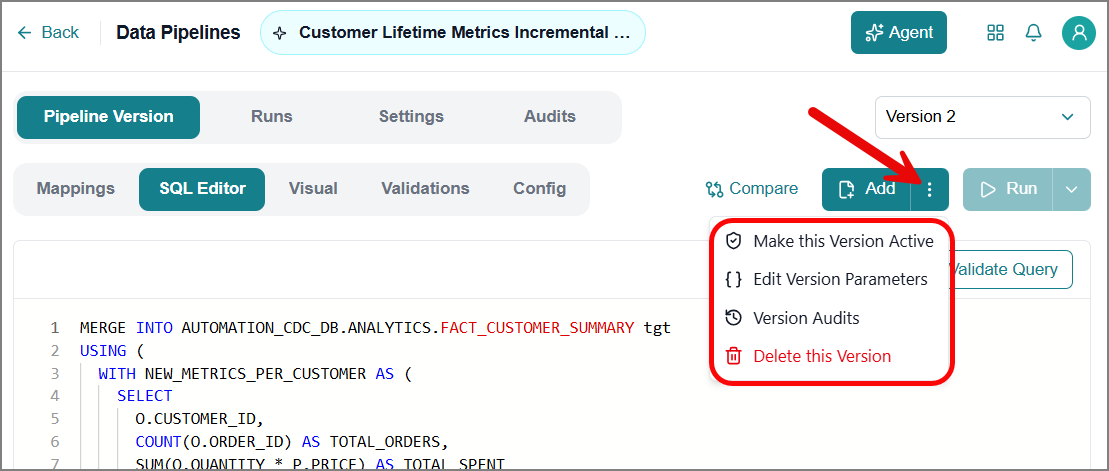Select the SQL Editor sub-tab
The width and height of the screenshot is (1109, 471).
(x=202, y=189)
